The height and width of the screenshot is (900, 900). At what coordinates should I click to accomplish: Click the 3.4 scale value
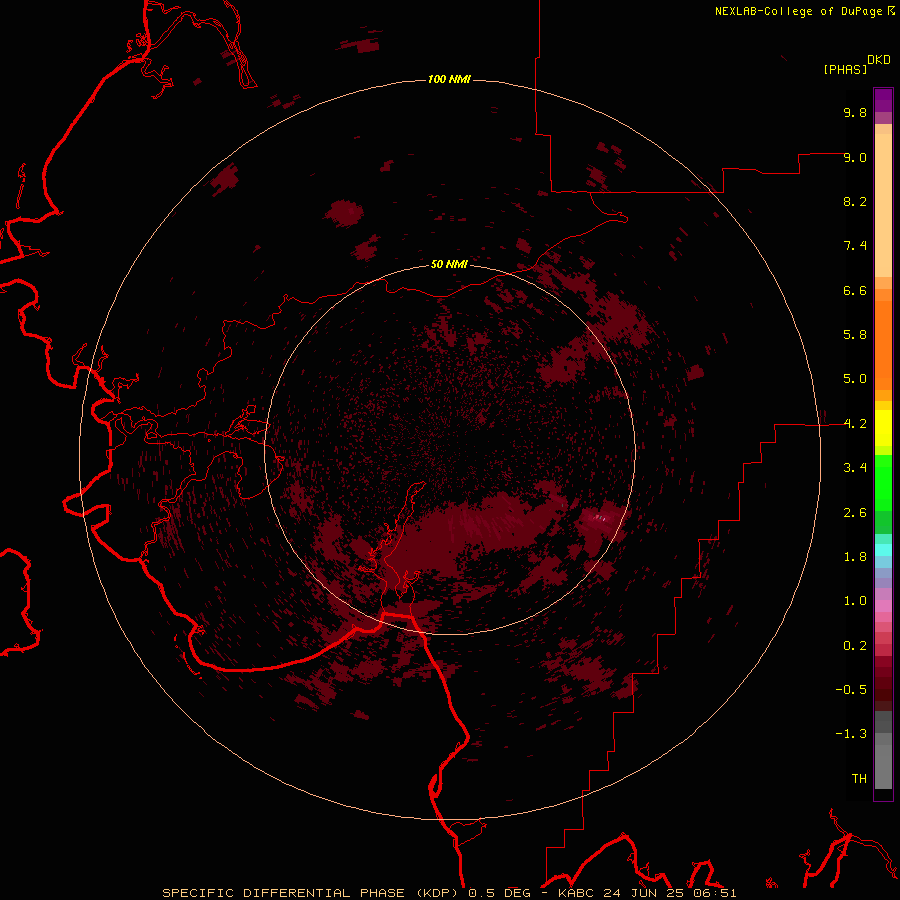tap(855, 468)
